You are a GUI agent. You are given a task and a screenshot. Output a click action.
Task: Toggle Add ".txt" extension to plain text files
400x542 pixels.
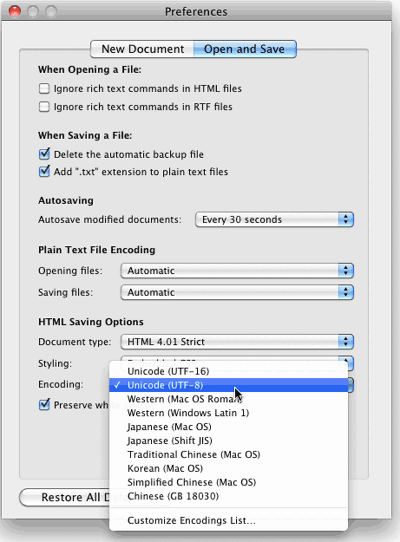[44, 171]
